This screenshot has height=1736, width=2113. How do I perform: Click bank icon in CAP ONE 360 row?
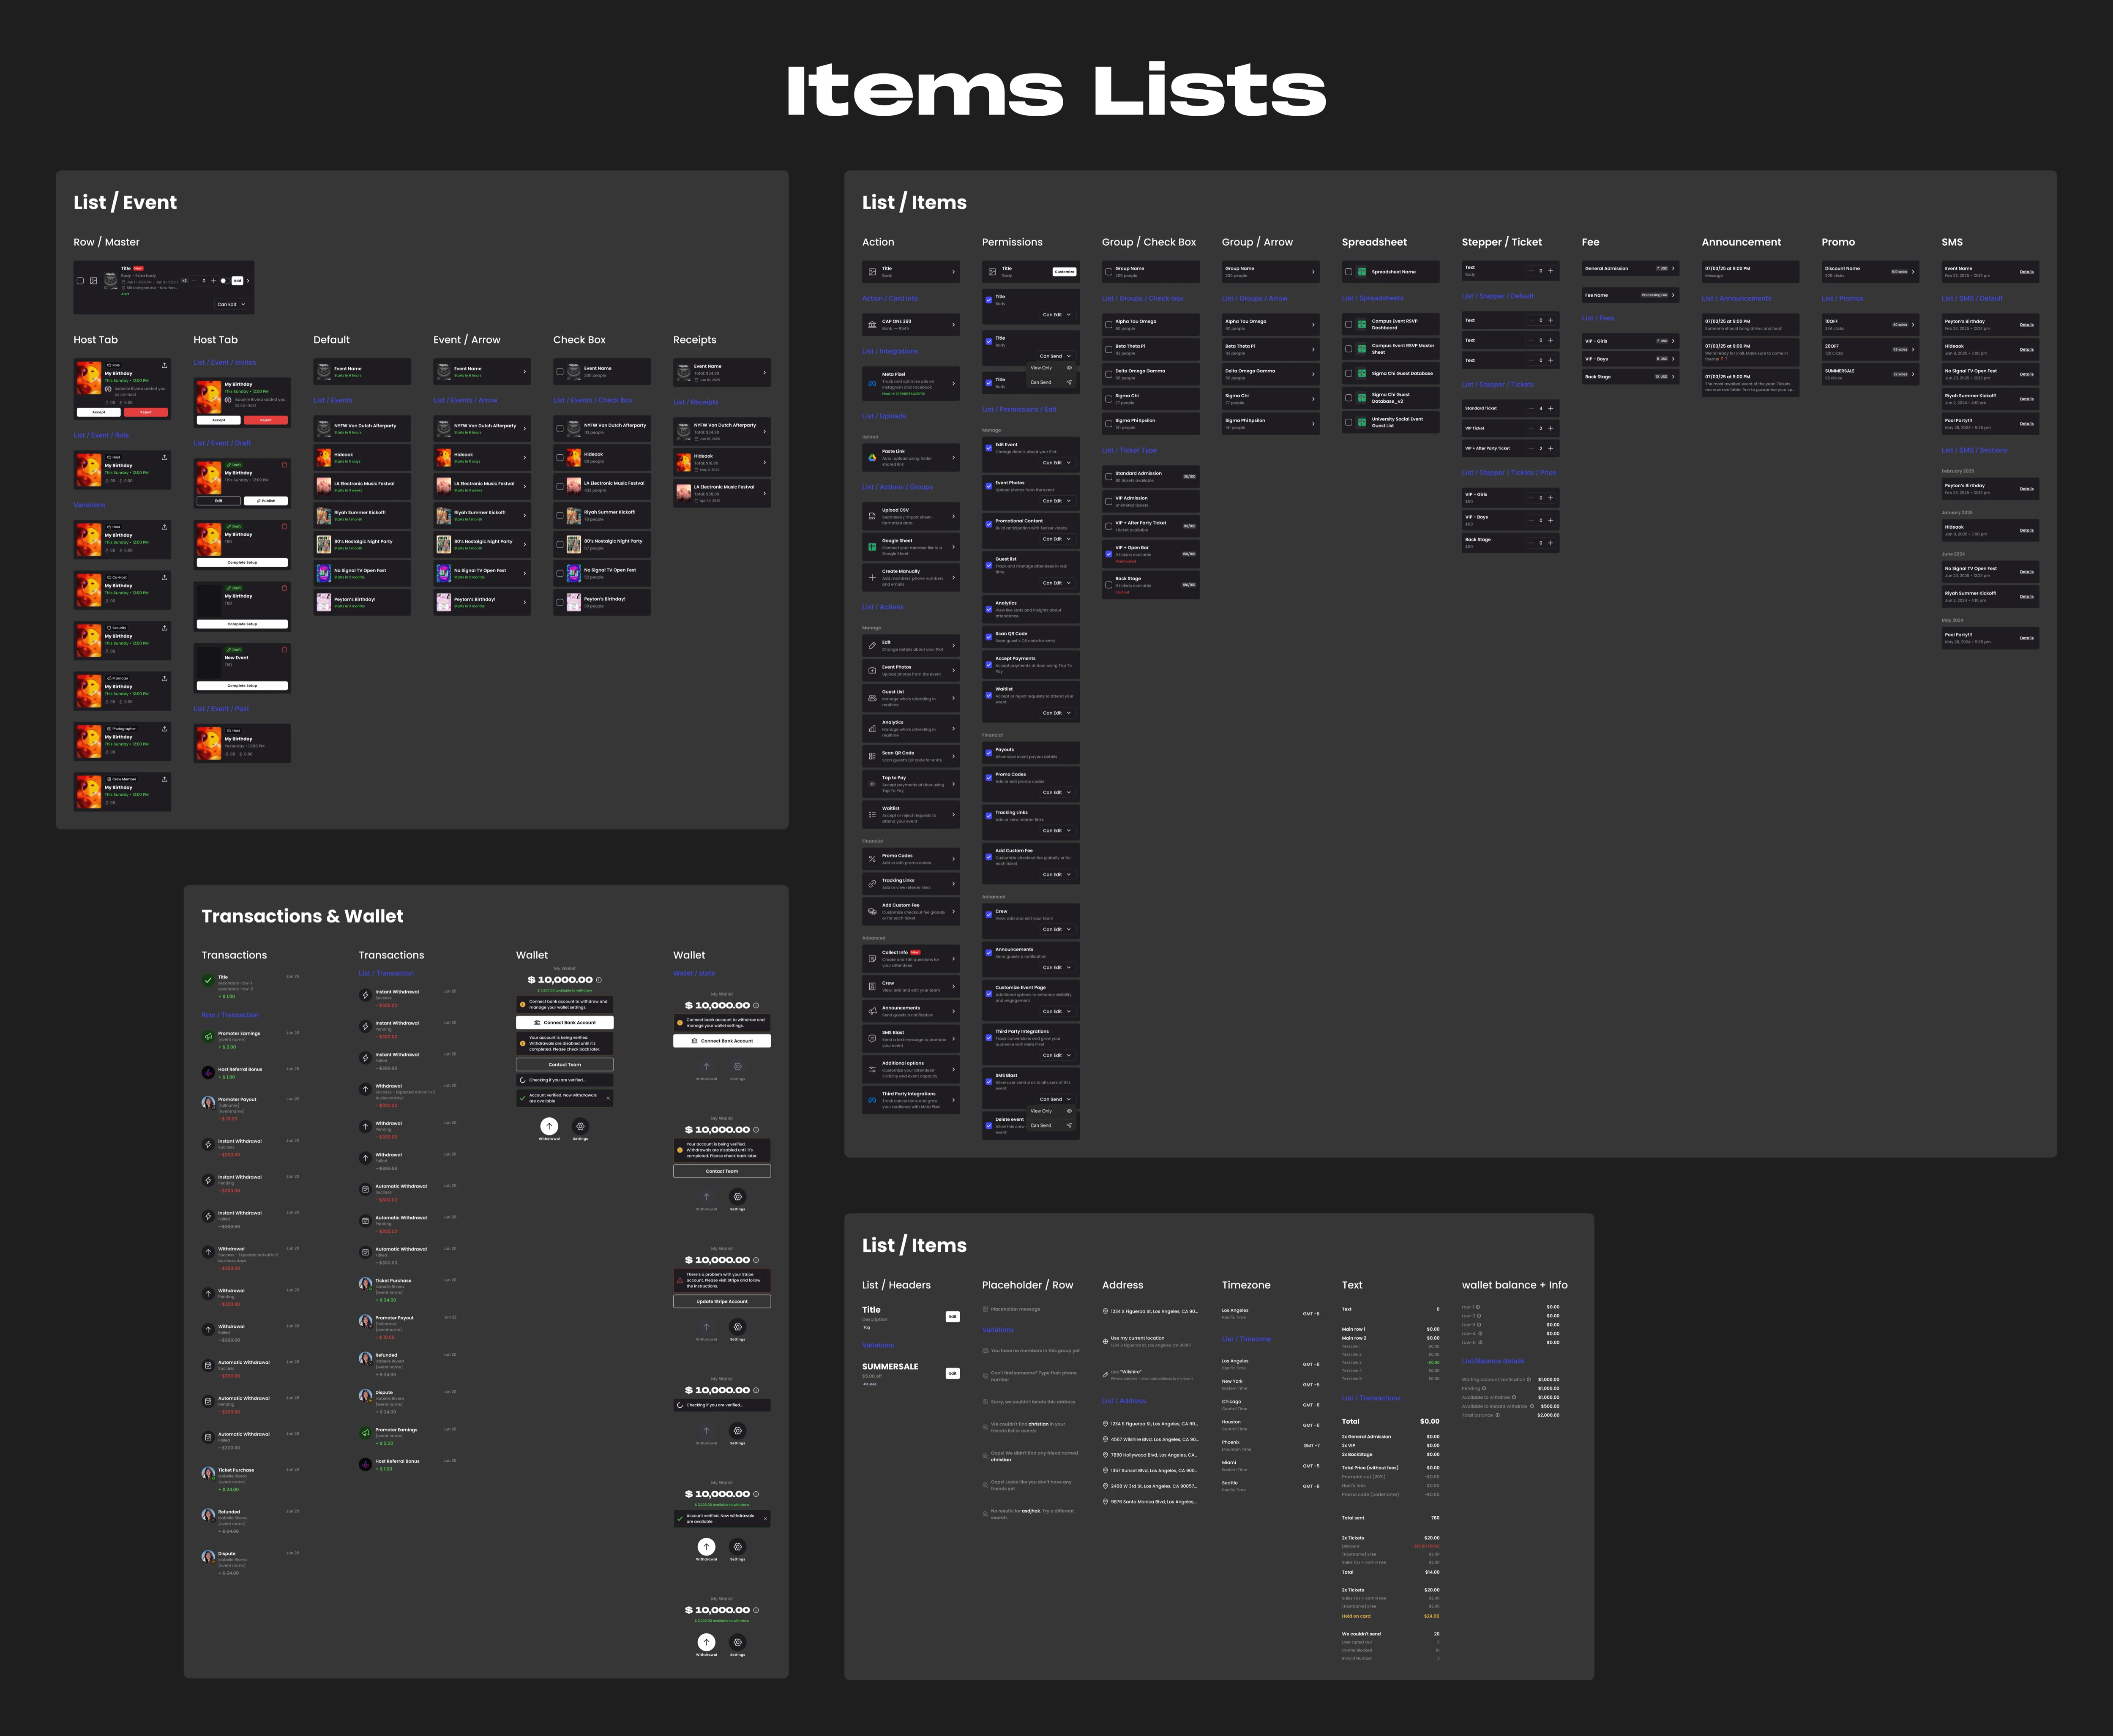tap(872, 324)
